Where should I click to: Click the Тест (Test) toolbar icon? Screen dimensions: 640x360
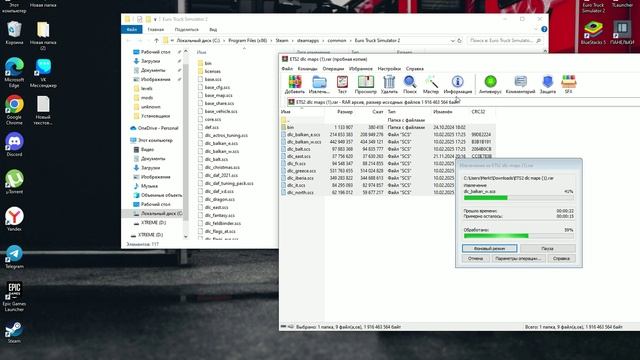tap(342, 84)
